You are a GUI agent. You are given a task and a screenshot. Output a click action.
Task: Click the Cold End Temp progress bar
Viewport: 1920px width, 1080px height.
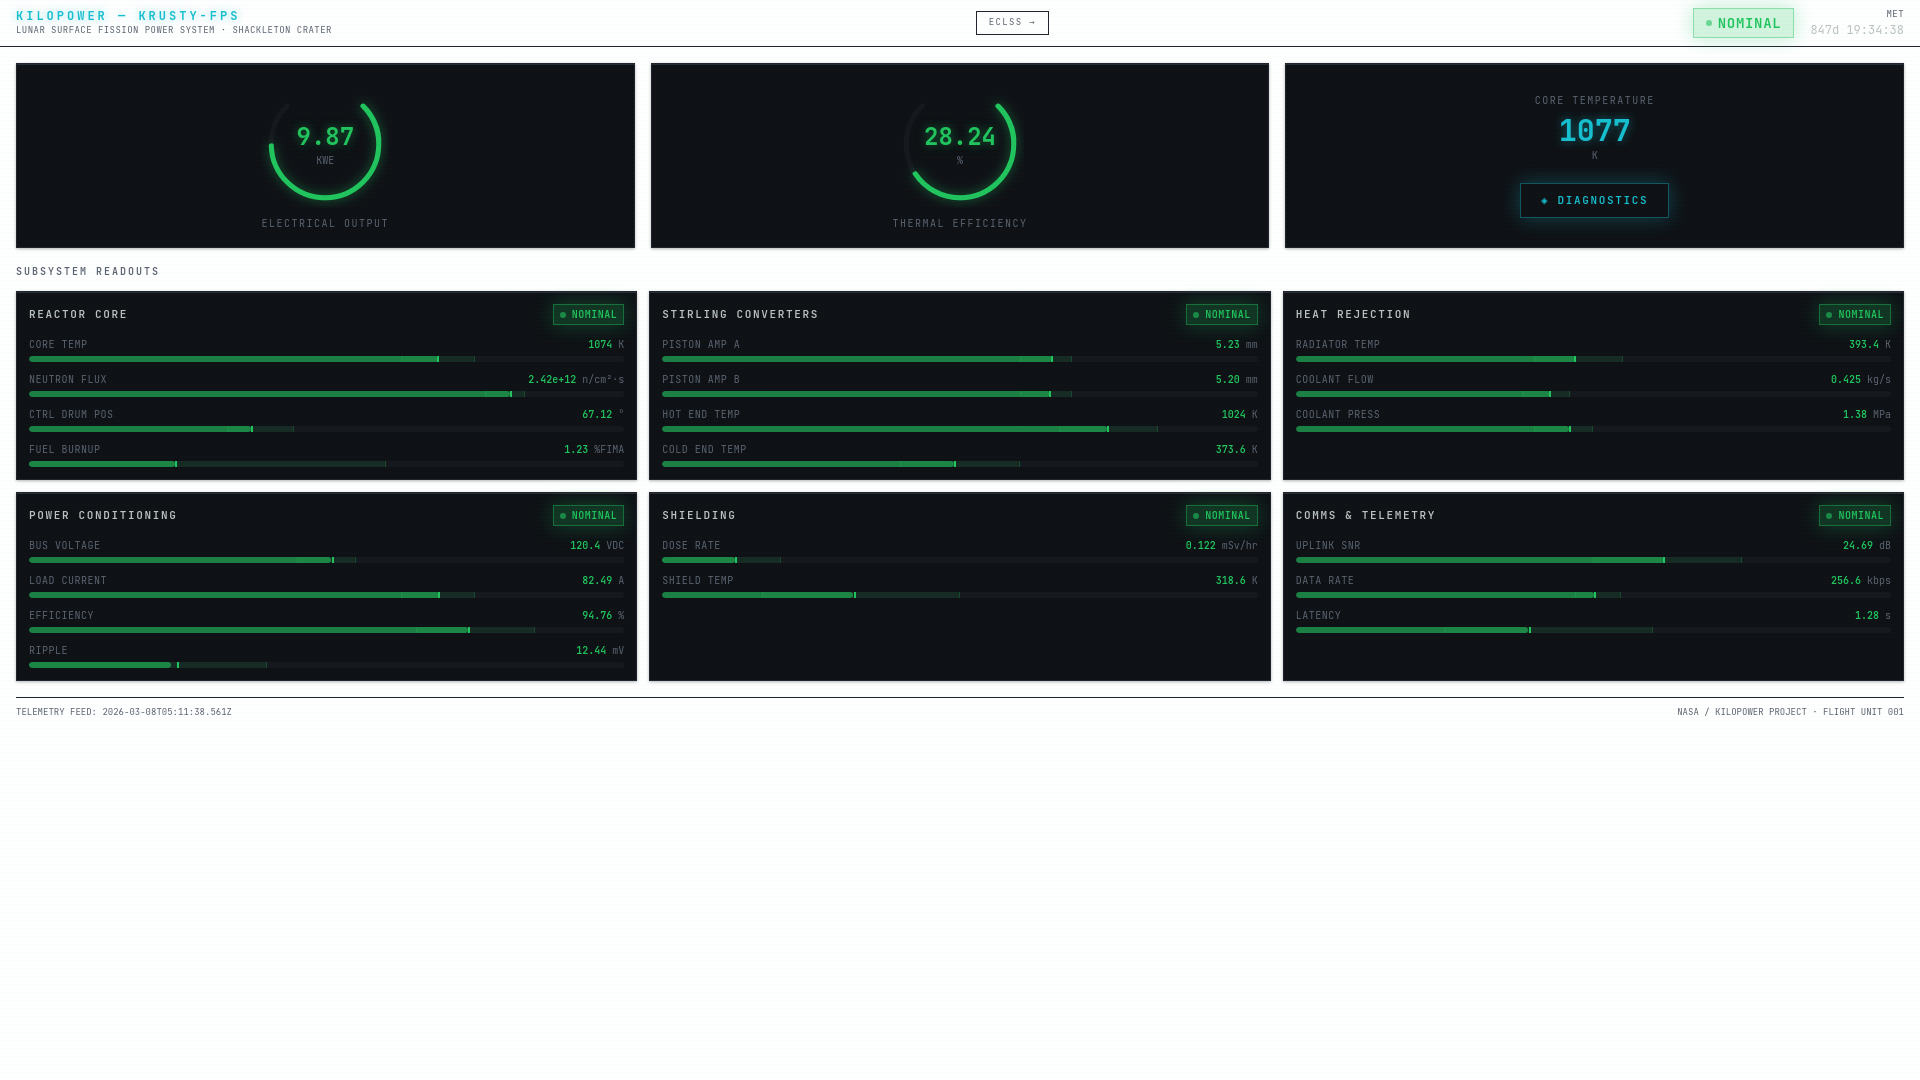pos(960,464)
